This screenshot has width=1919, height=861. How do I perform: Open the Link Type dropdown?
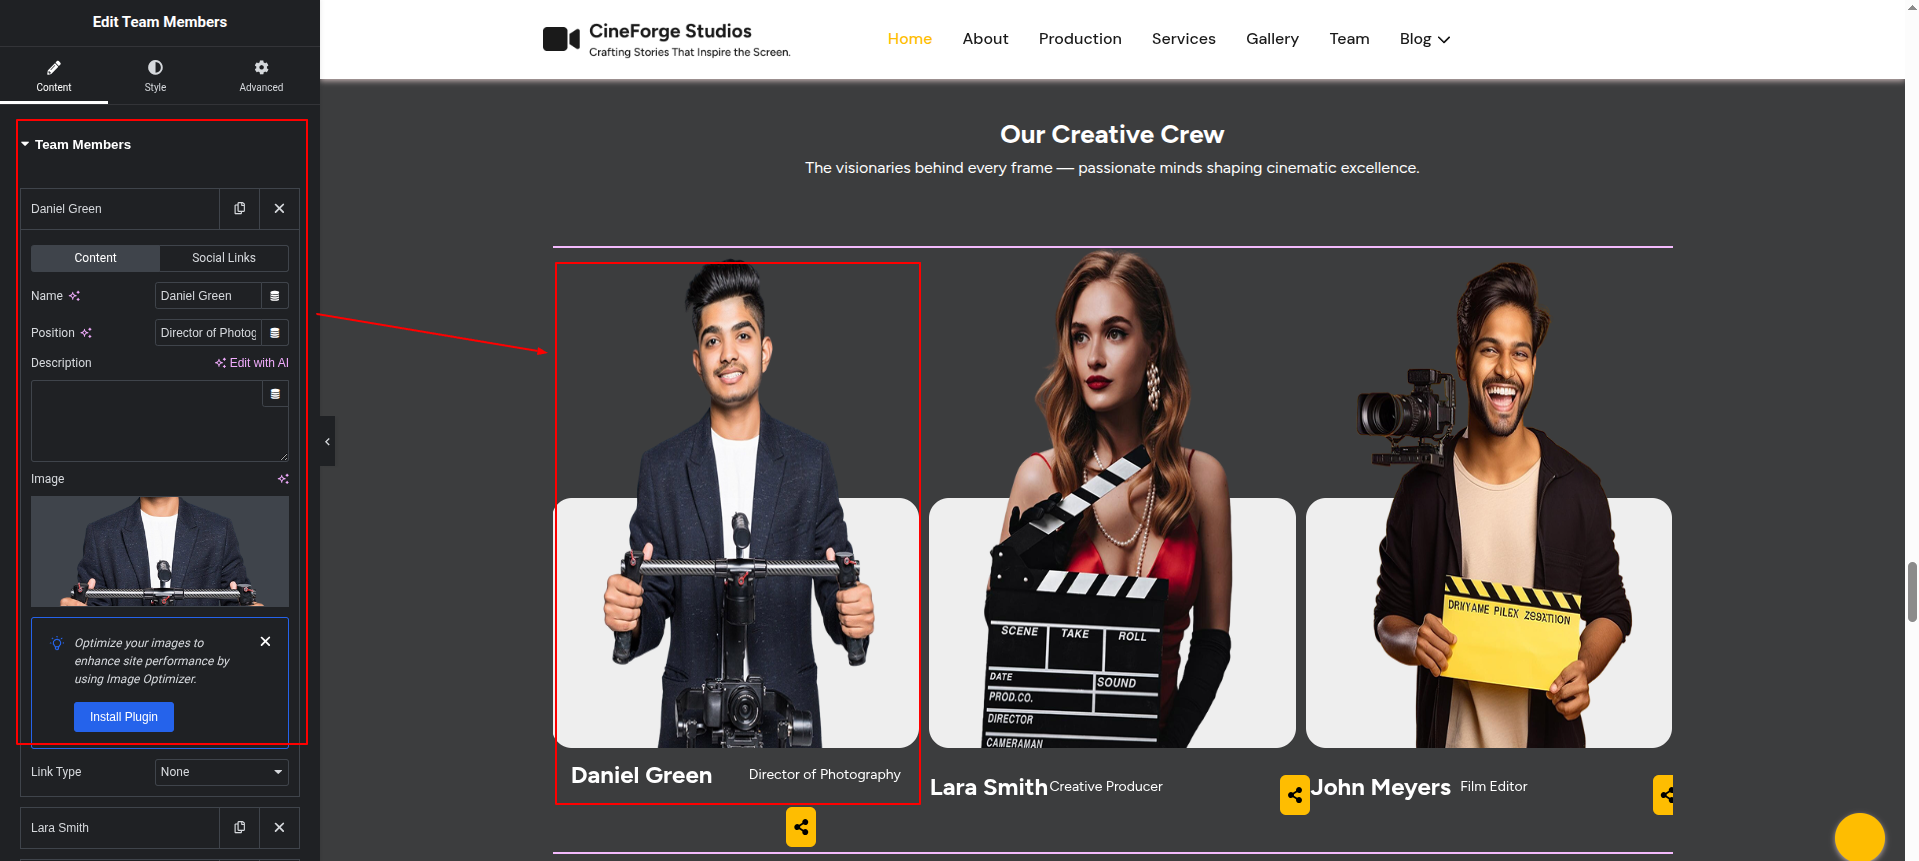tap(222, 772)
